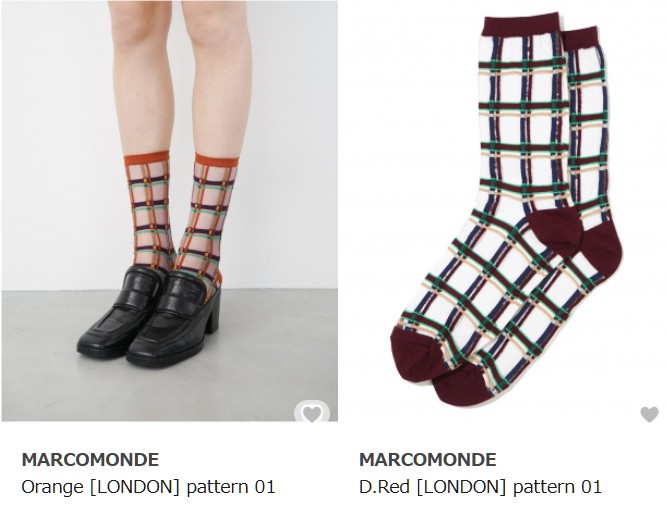Viewport: 667px width, 511px height.
Task: Open the Orange socks model photo
Action: (x=170, y=211)
